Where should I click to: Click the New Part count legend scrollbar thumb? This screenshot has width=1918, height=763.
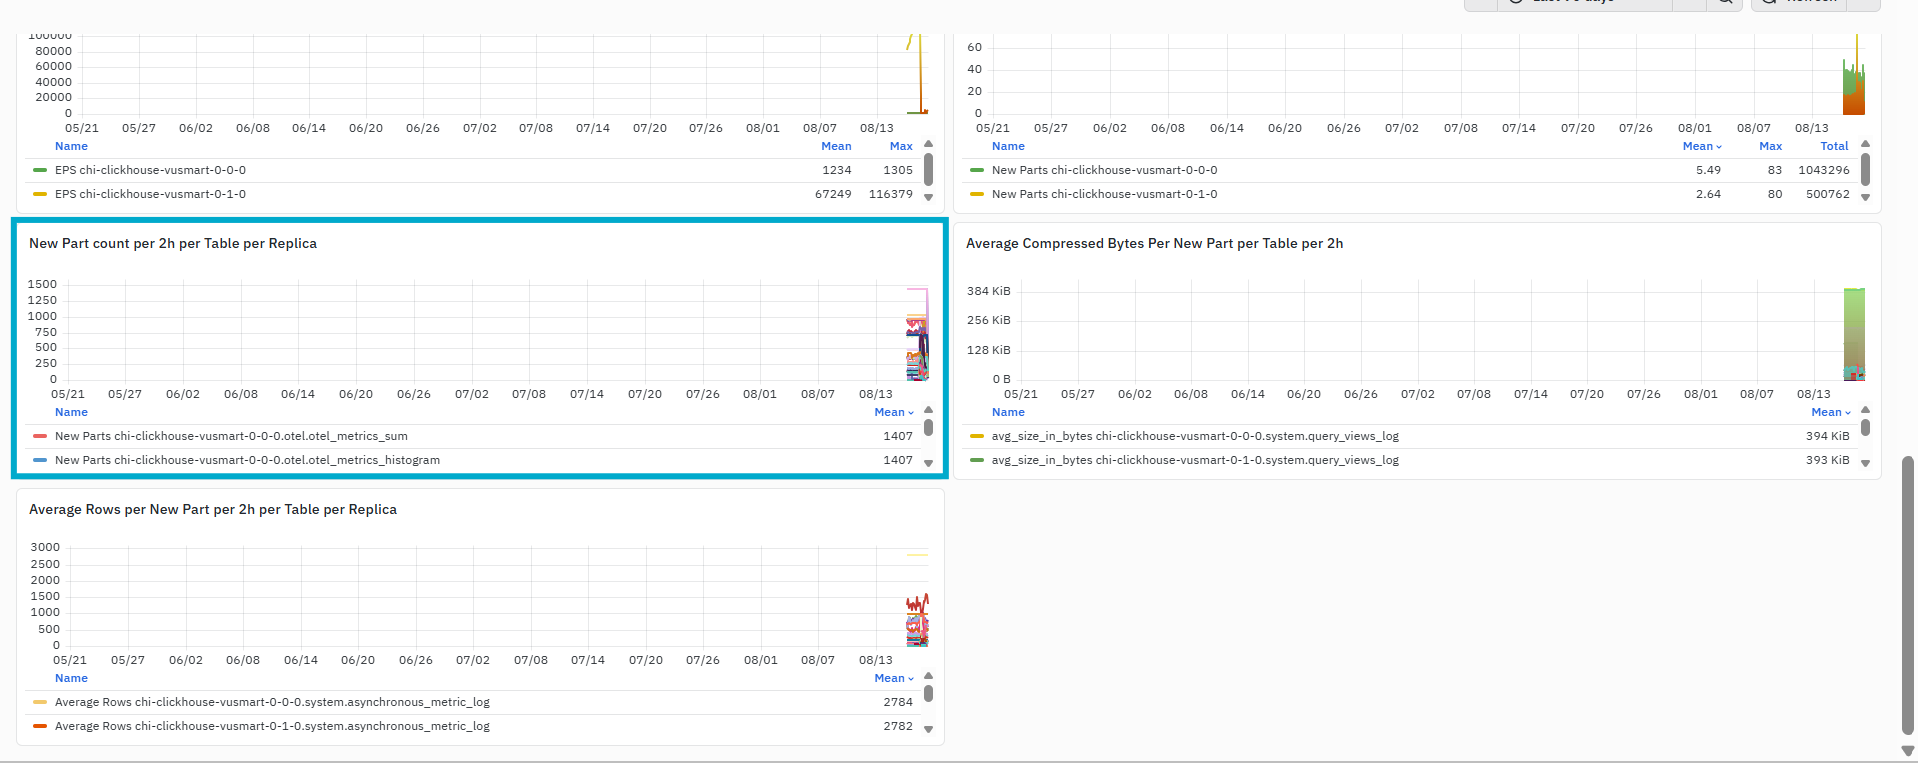click(x=928, y=428)
